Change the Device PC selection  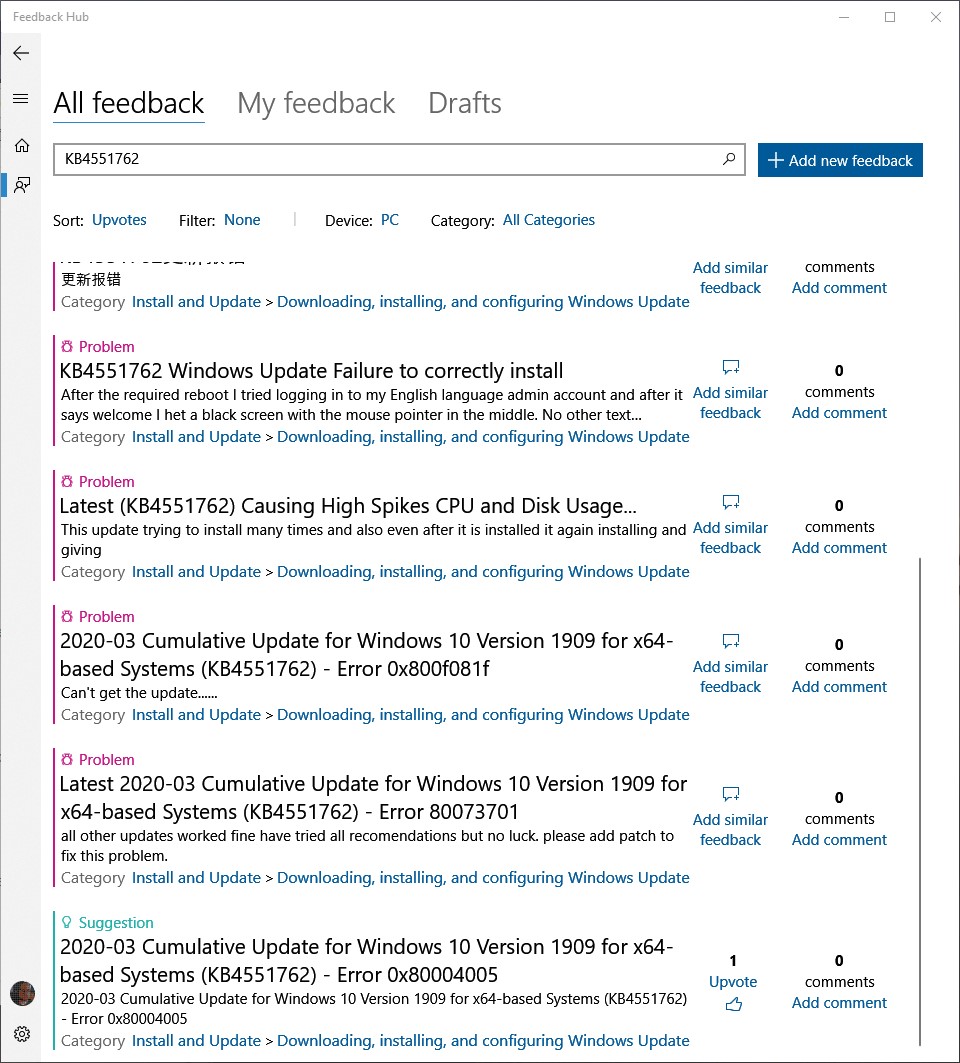pos(390,220)
